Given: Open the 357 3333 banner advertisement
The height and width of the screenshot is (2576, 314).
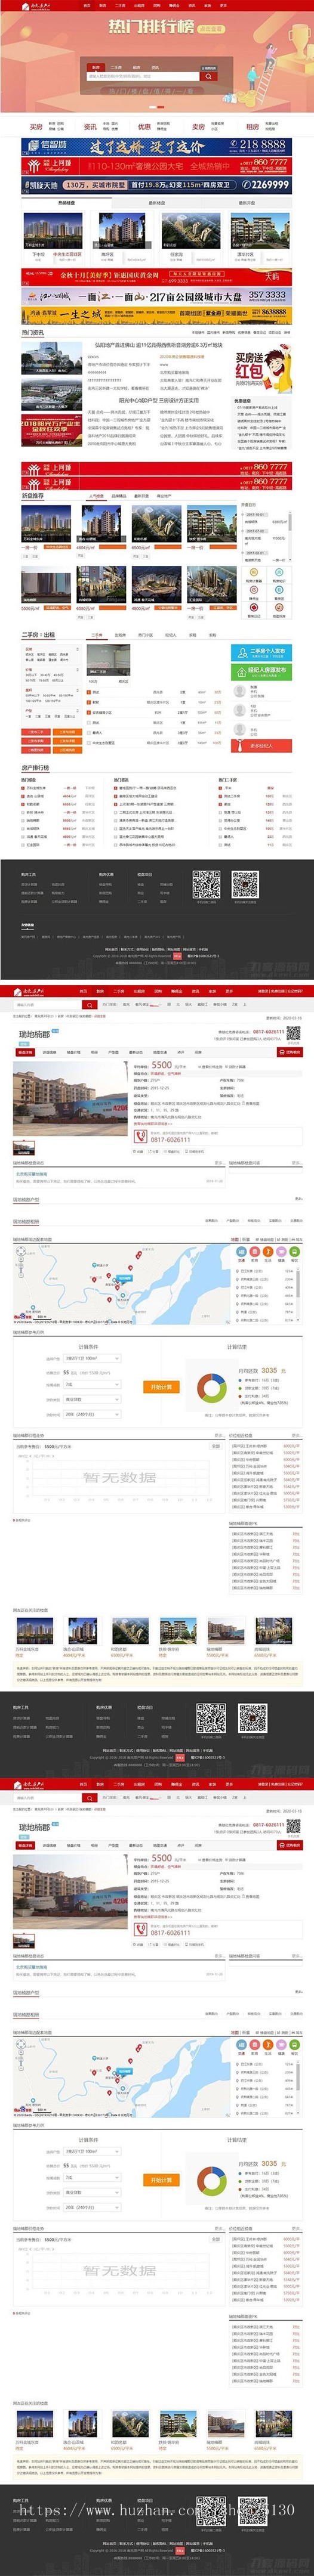Looking at the screenshot, I should click(157, 296).
